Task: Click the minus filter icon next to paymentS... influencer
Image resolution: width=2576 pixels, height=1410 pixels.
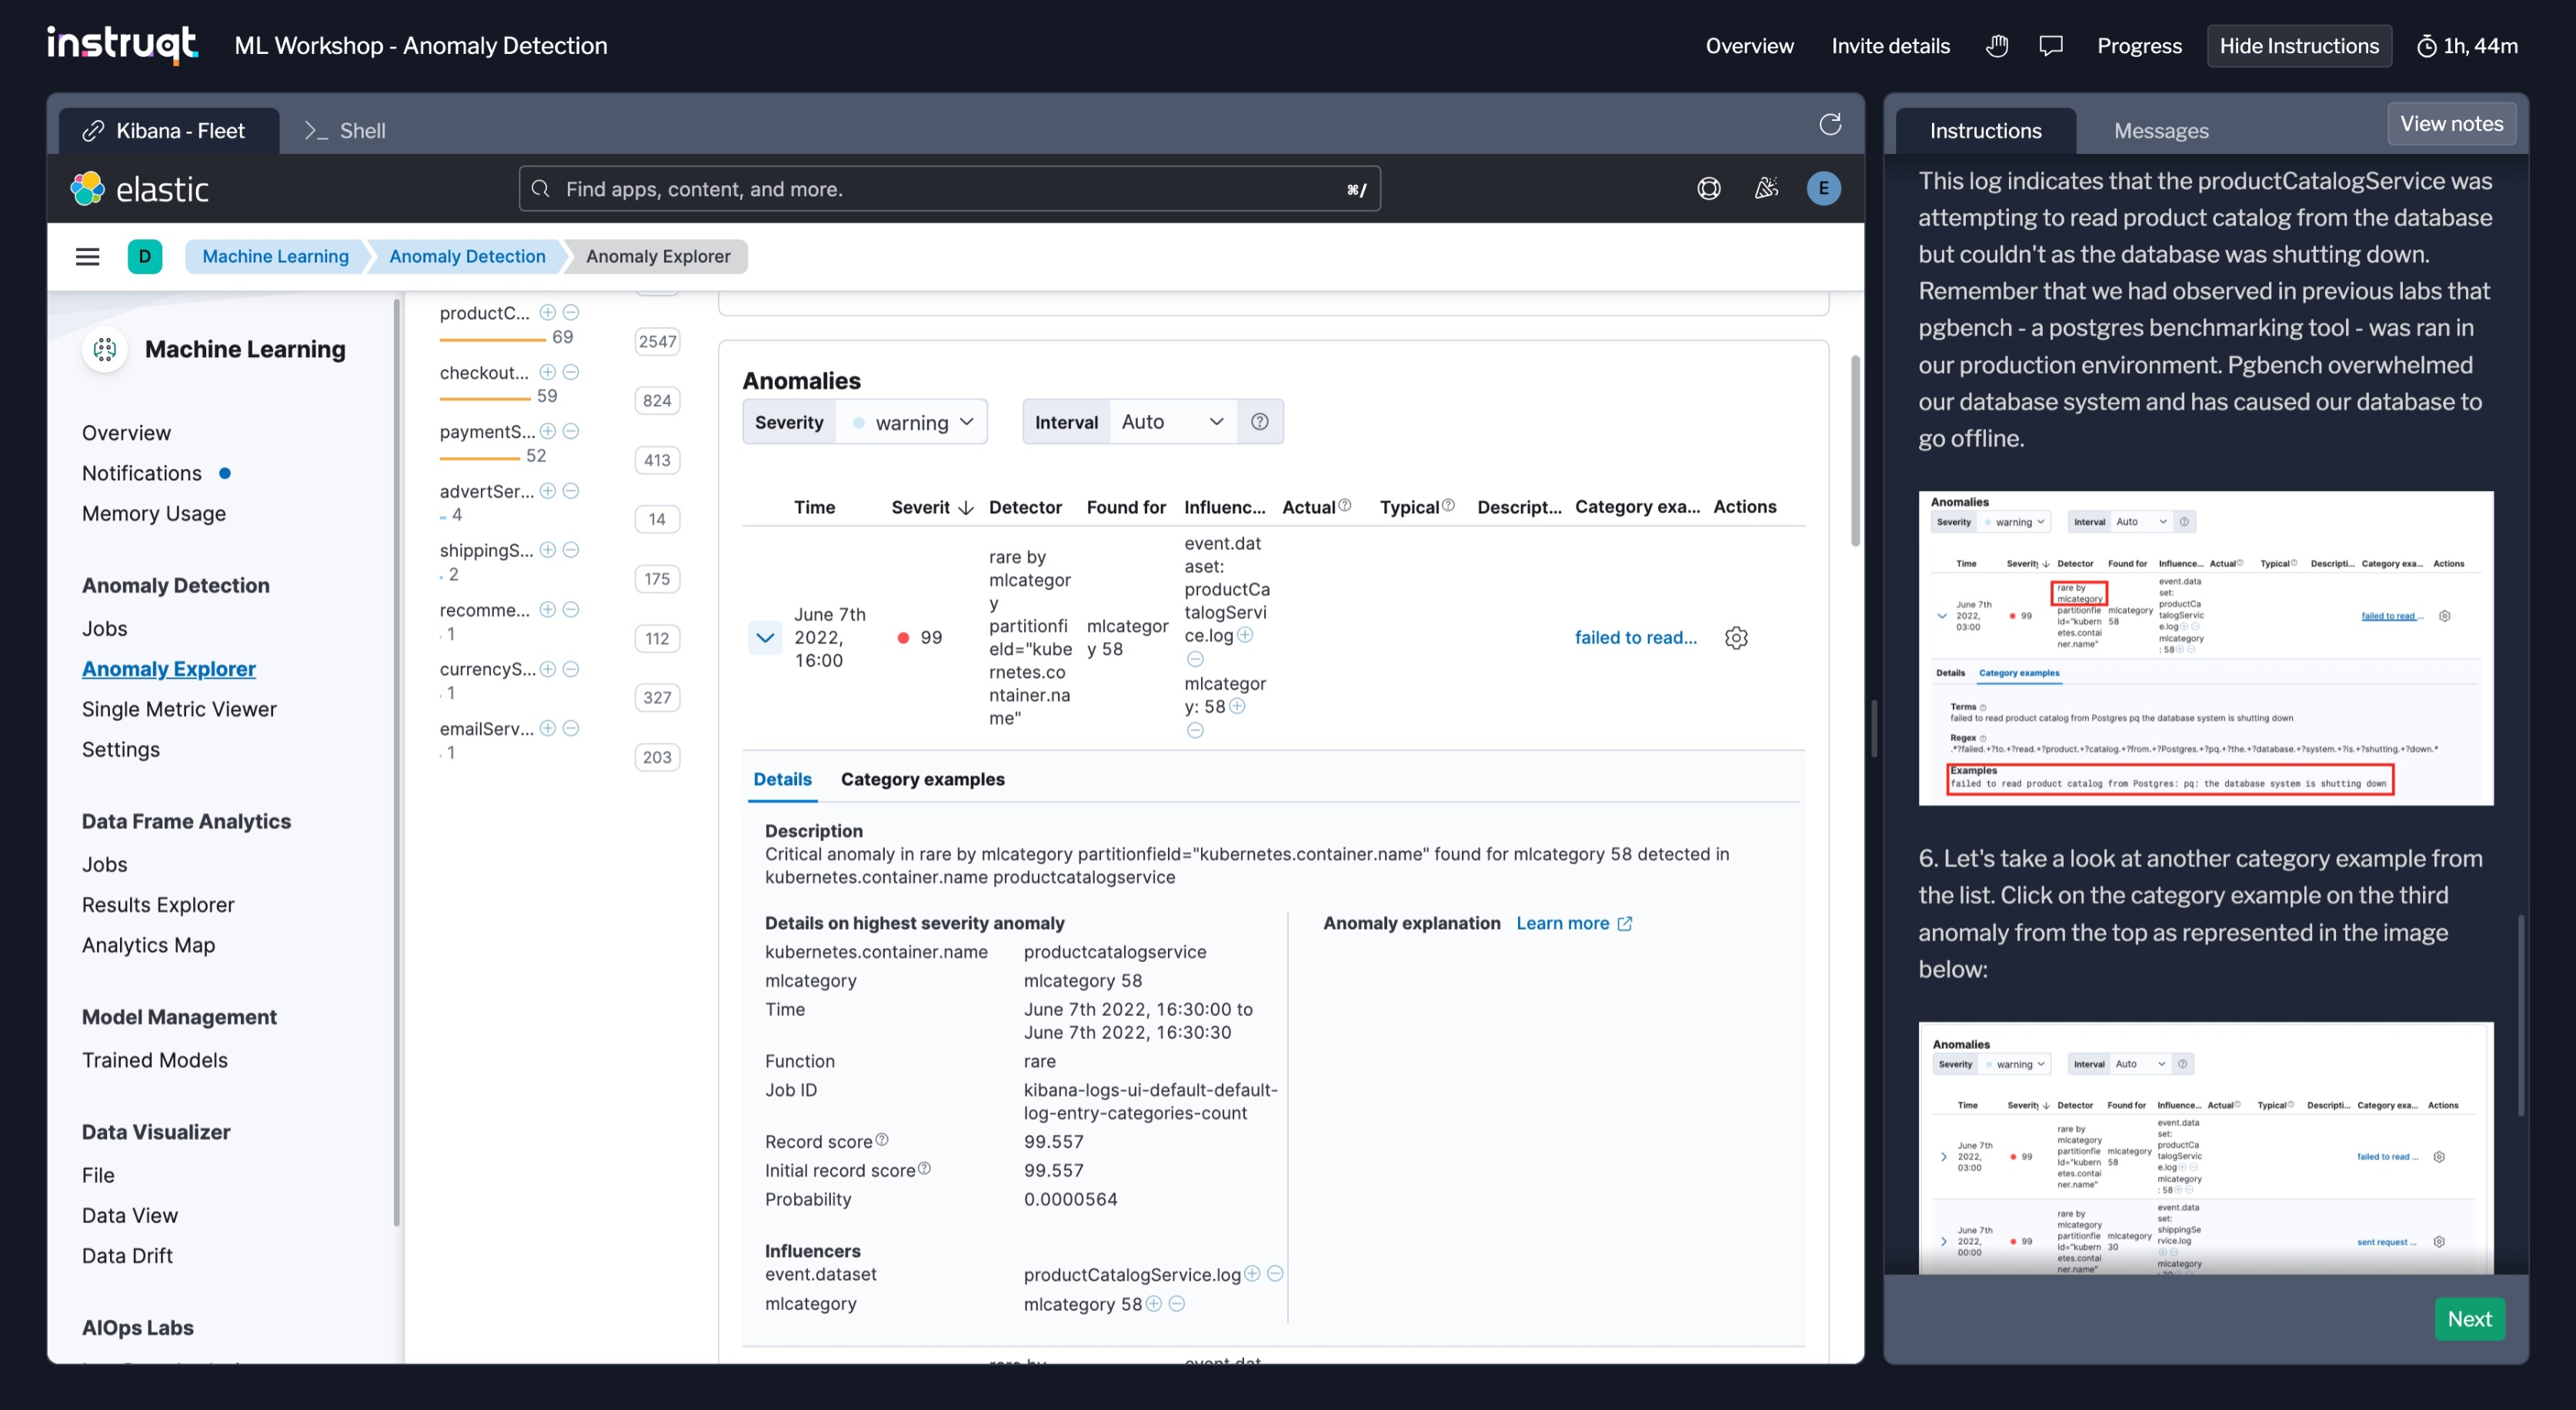Action: tap(571, 431)
